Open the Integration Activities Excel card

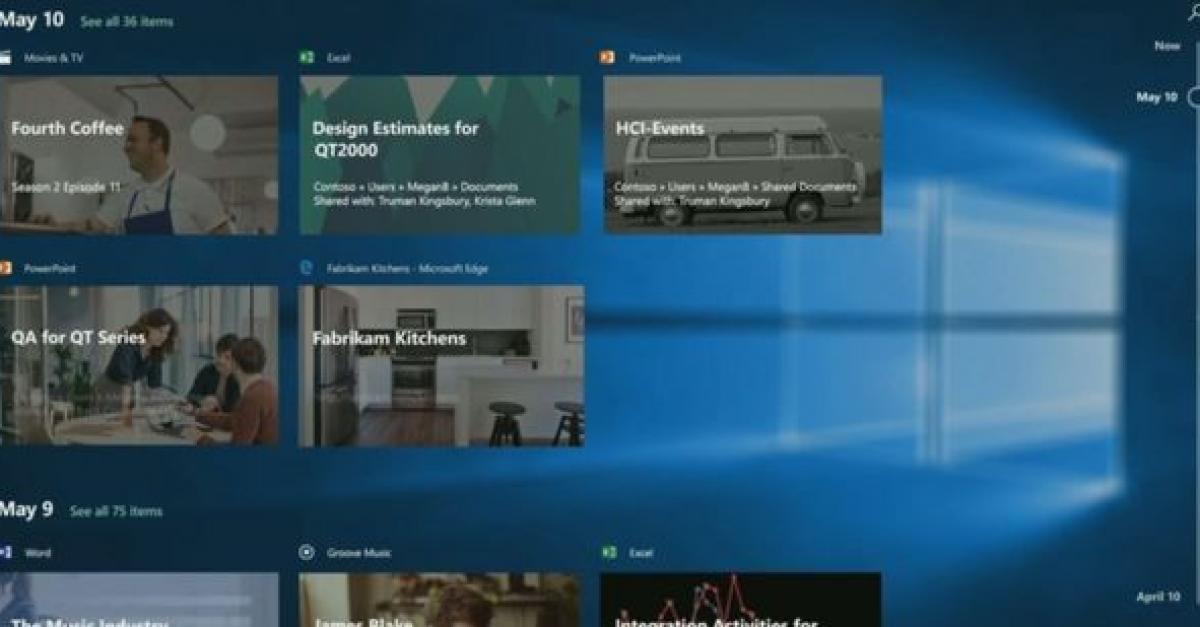click(x=741, y=600)
